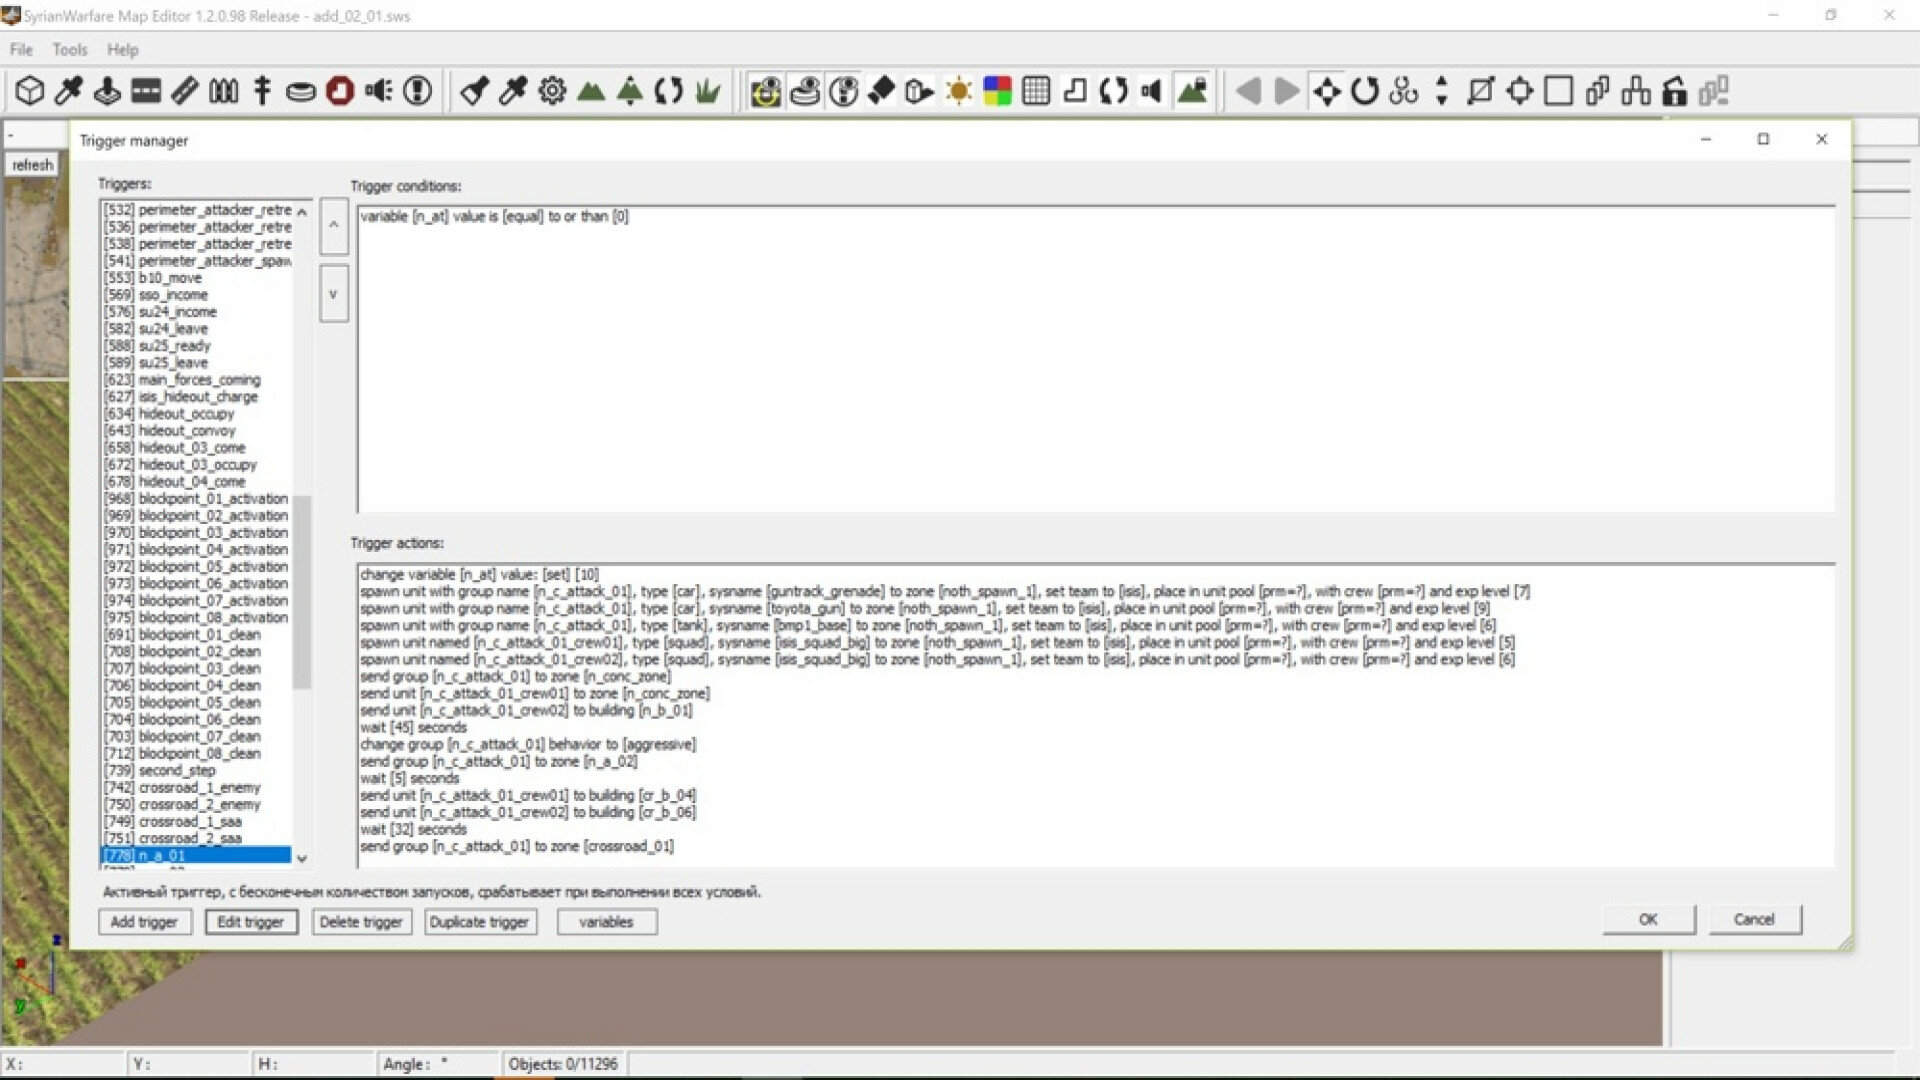Click the variables button
The image size is (1920, 1080).
point(606,922)
